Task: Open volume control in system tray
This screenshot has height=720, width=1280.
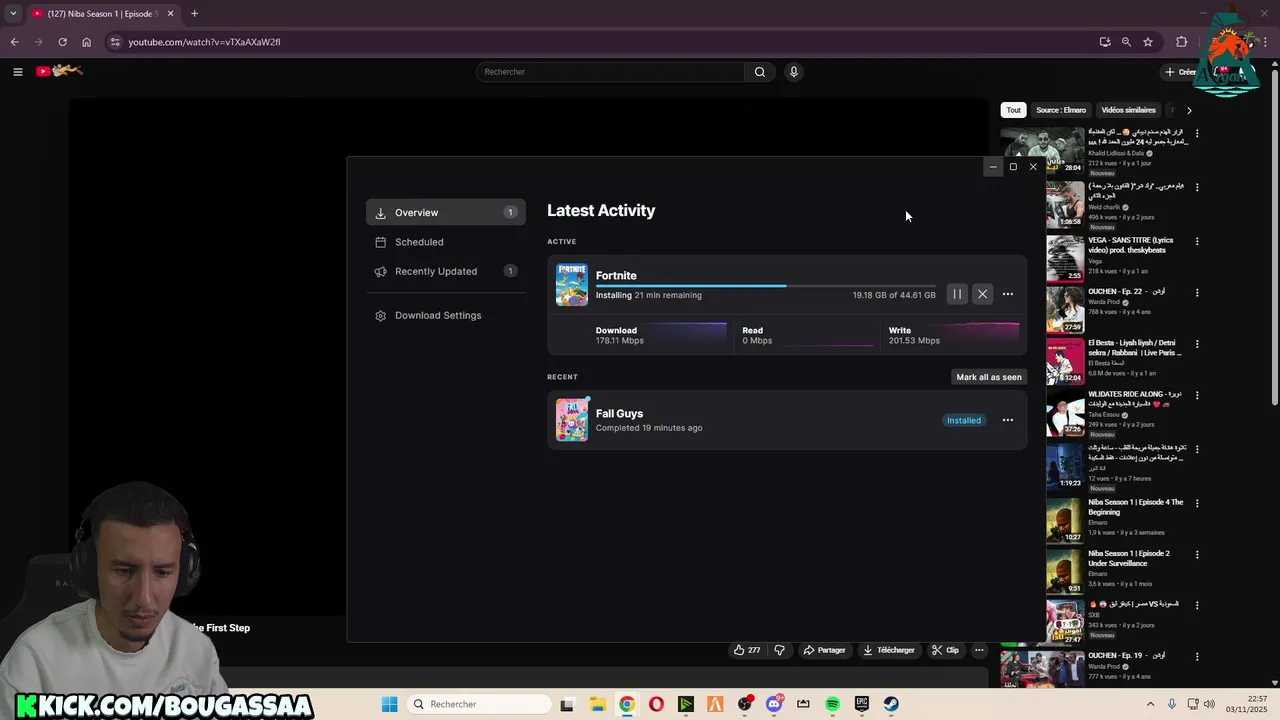Action: [1209, 704]
